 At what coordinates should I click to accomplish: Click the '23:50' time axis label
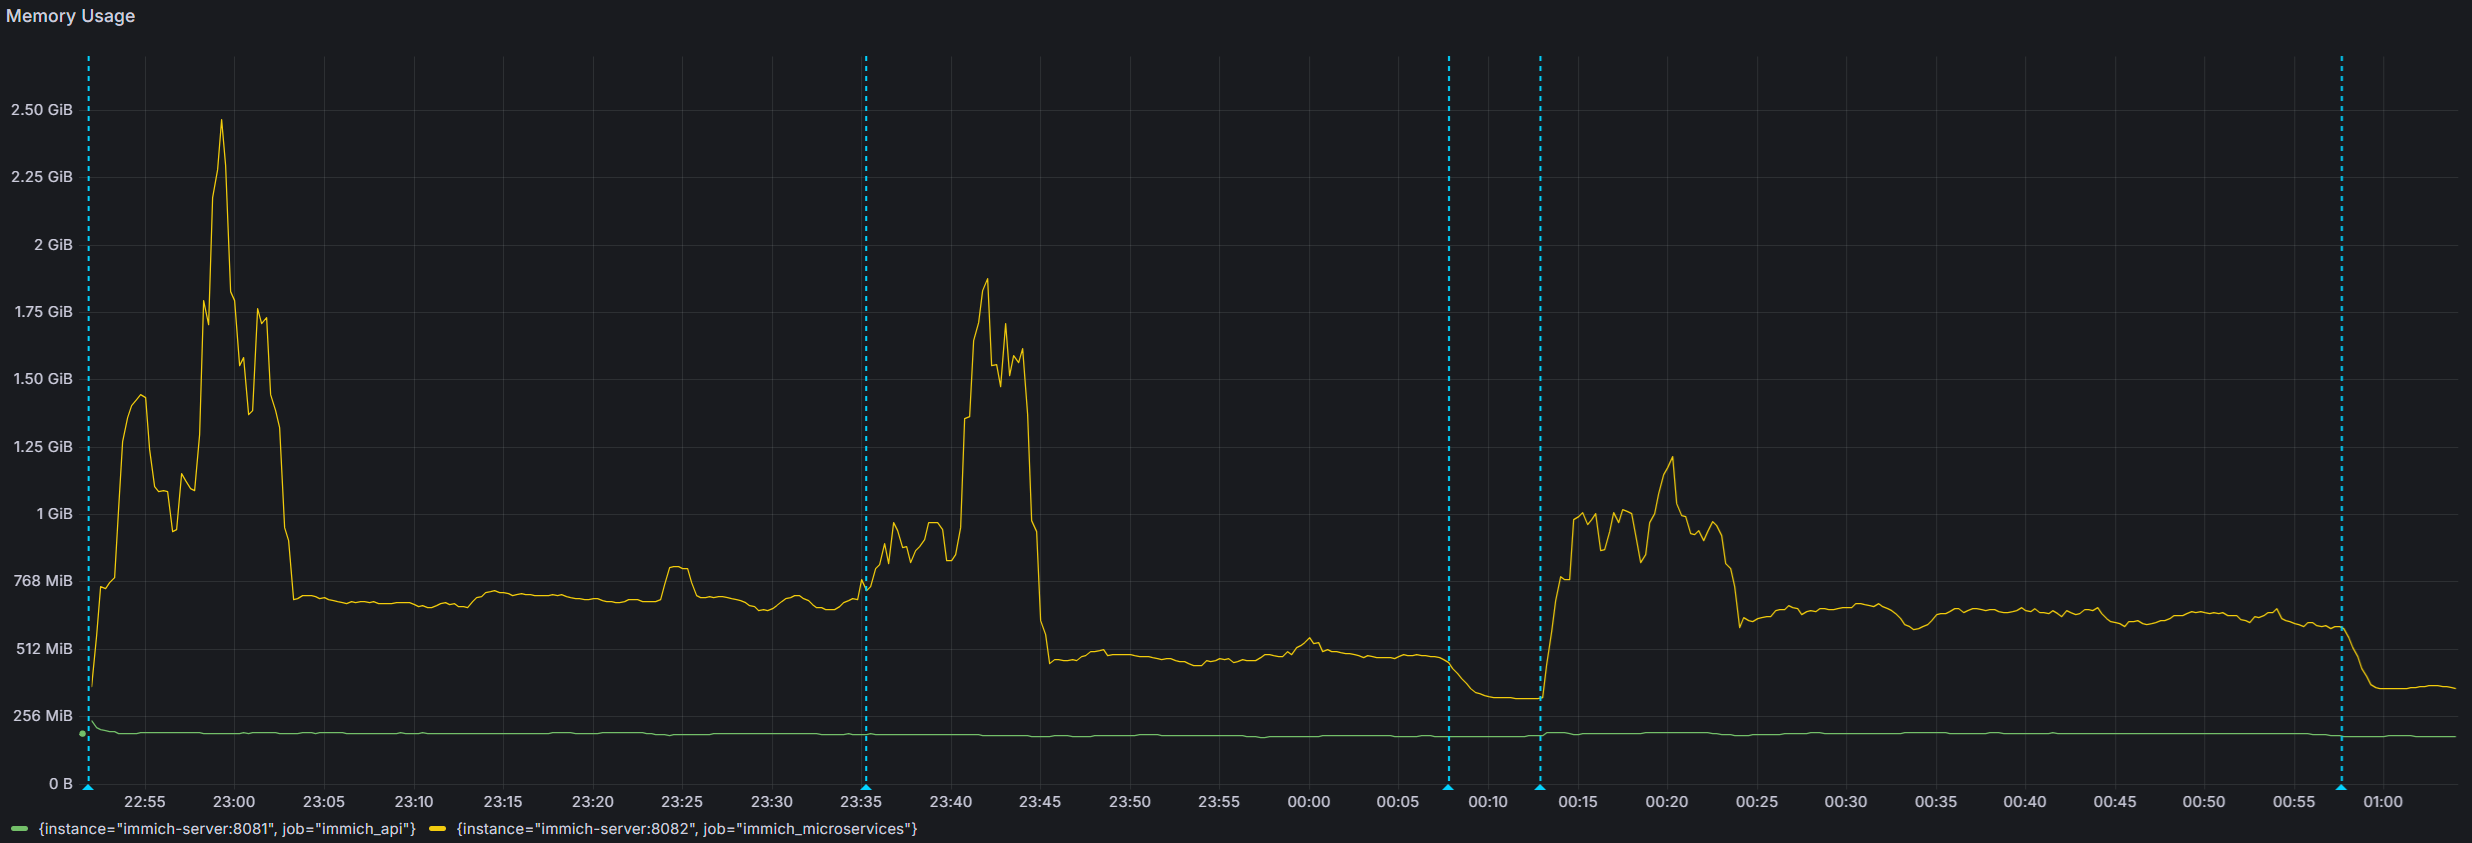[x=1130, y=802]
